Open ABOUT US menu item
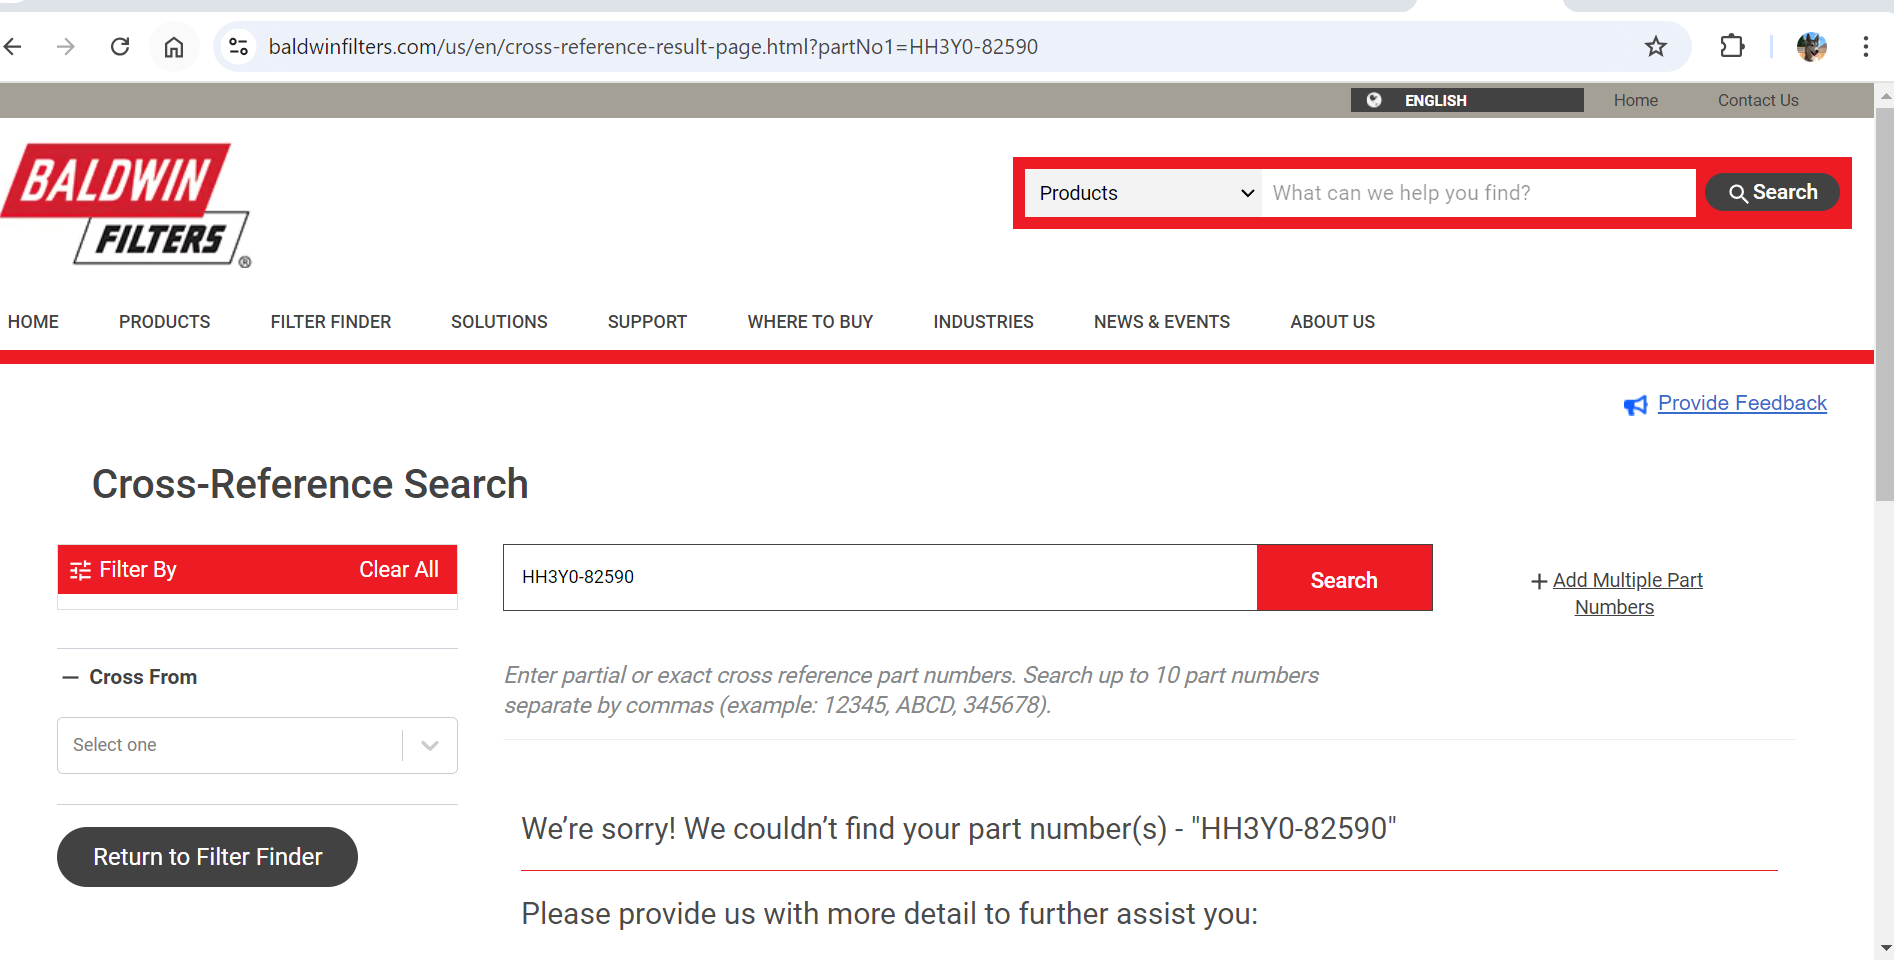Viewport: 1894px width, 960px height. [x=1333, y=322]
